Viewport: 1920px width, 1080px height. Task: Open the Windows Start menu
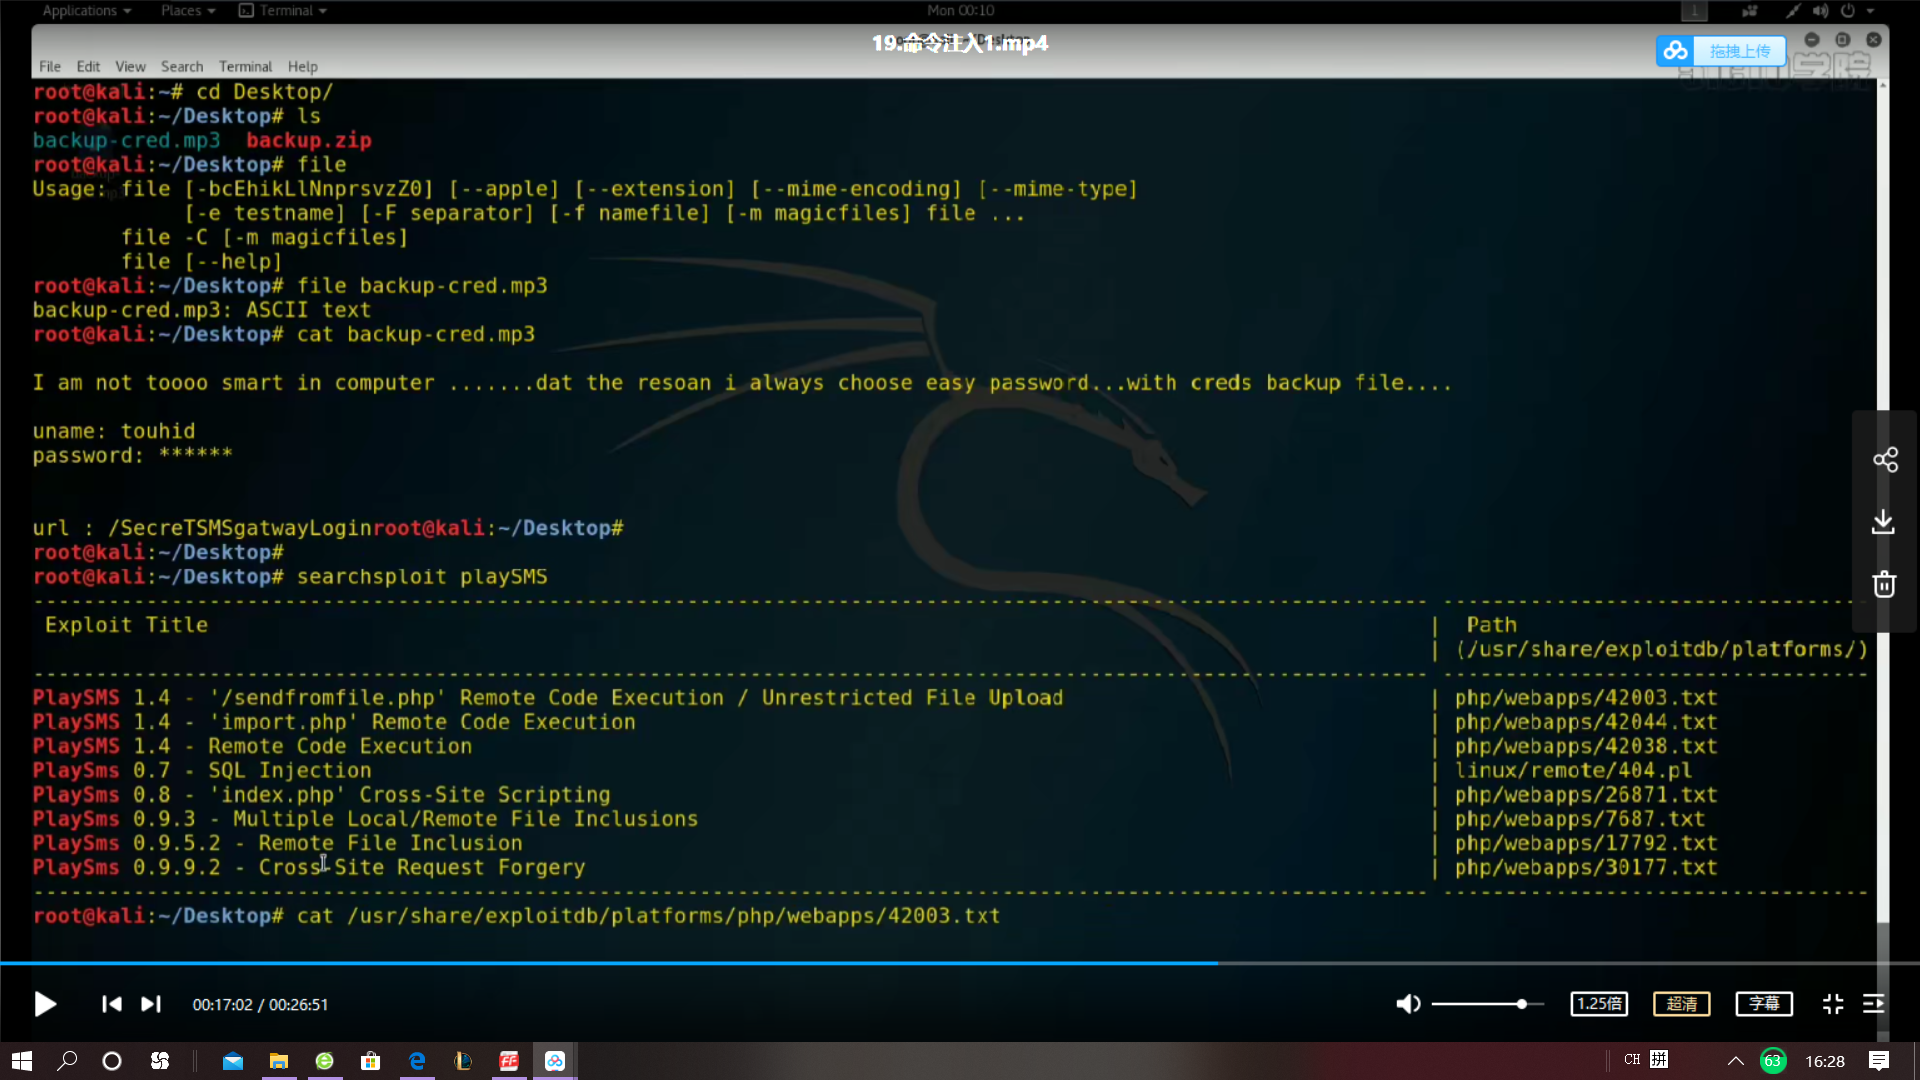click(x=22, y=1061)
